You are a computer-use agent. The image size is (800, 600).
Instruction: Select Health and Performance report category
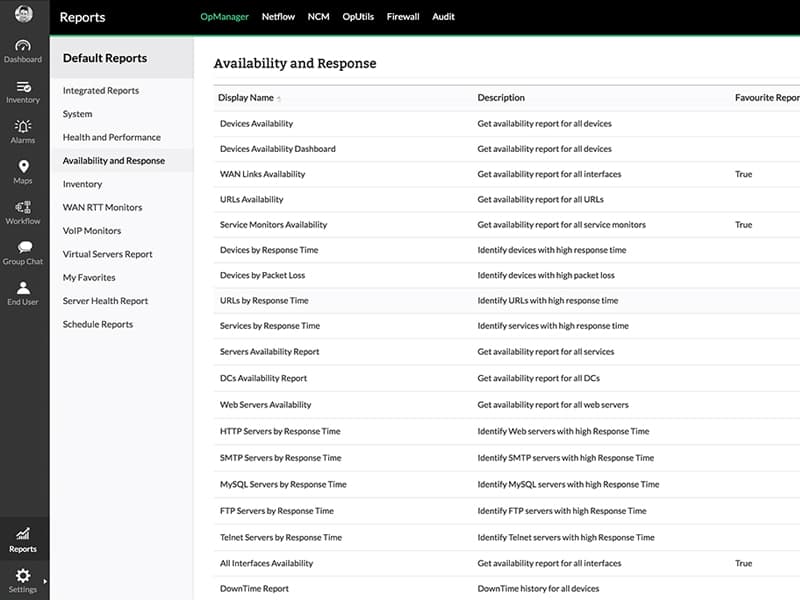(111, 137)
